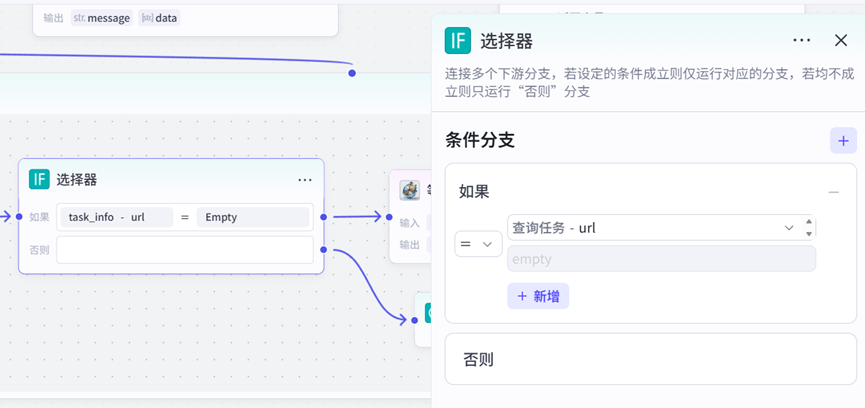The width and height of the screenshot is (865, 408).
Task: Open the 查询任务 - url variable dropdown
Action: click(x=653, y=228)
